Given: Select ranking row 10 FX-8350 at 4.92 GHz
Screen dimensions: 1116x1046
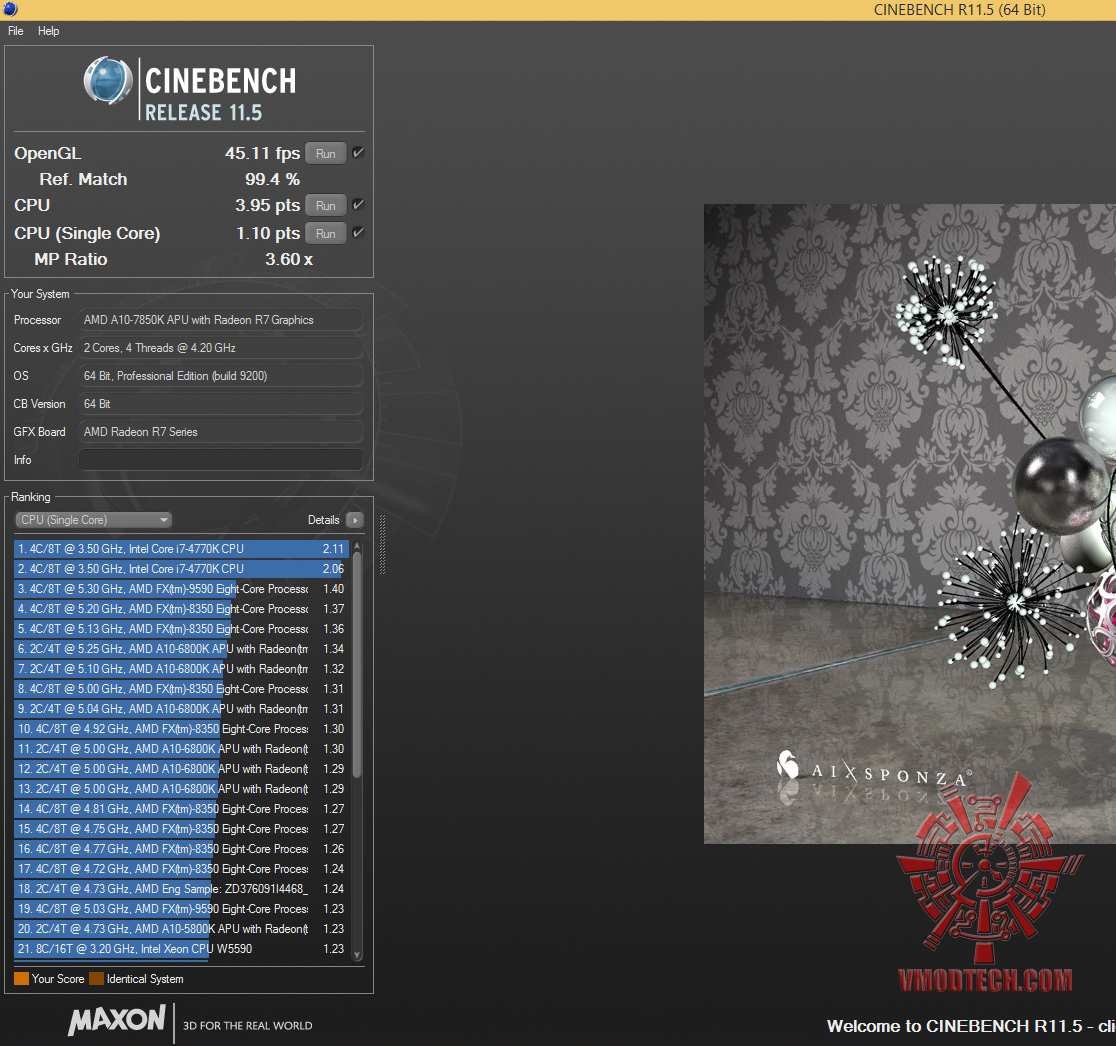Looking at the screenshot, I should (181, 729).
